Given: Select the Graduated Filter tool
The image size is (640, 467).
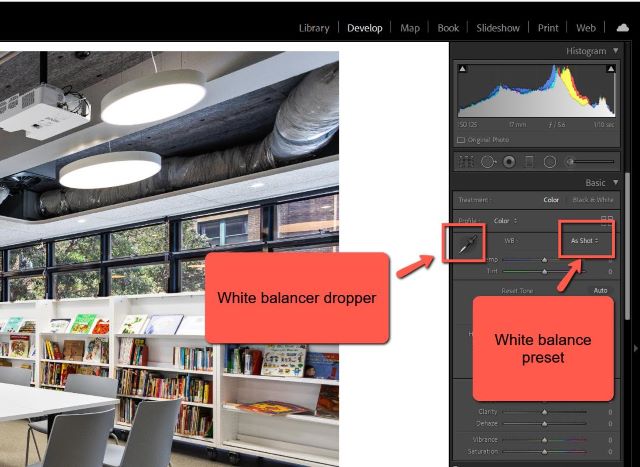Looking at the screenshot, I should pos(529,161).
